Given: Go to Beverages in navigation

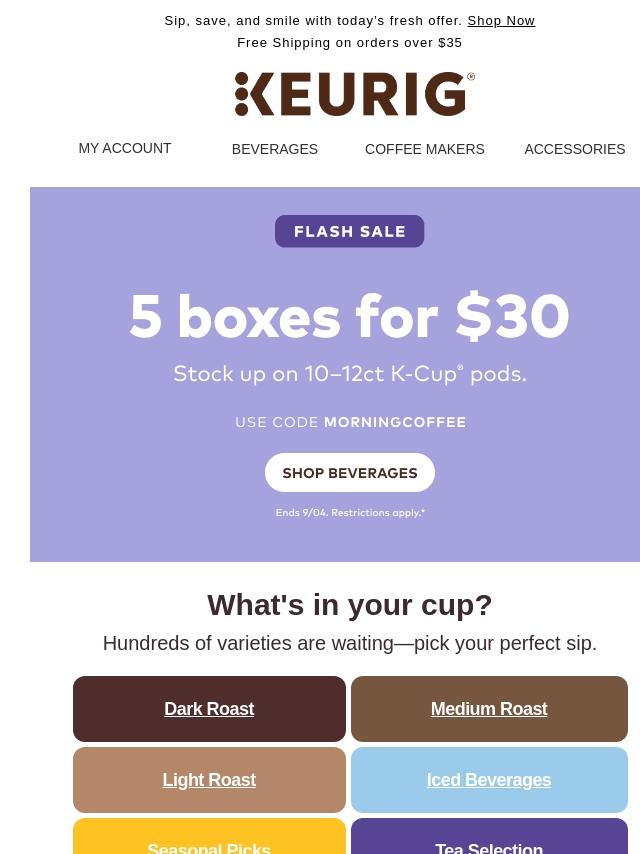Looking at the screenshot, I should coord(275,149).
